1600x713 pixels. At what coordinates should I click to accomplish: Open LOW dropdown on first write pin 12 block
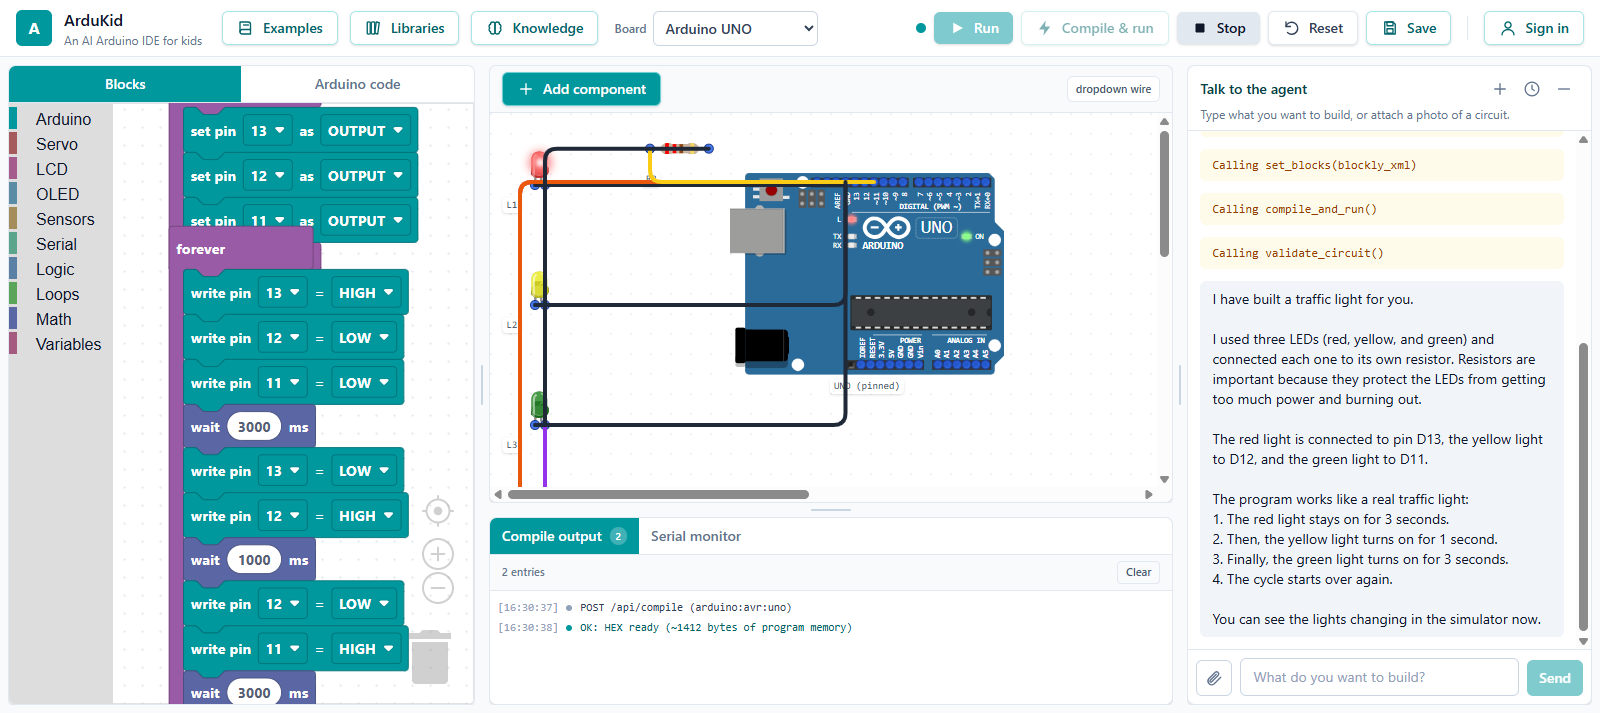click(x=364, y=338)
